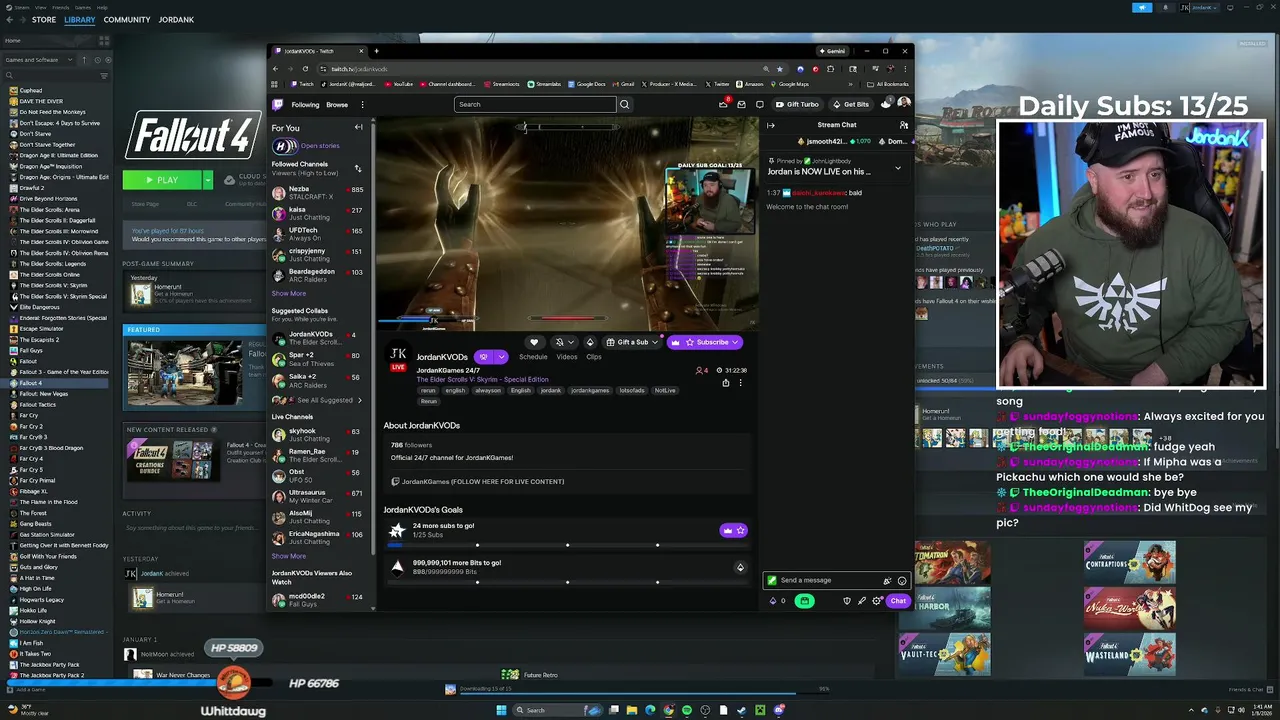Open chat moderator shield icon
Image resolution: width=1280 pixels, height=720 pixels.
pyautogui.click(x=847, y=601)
